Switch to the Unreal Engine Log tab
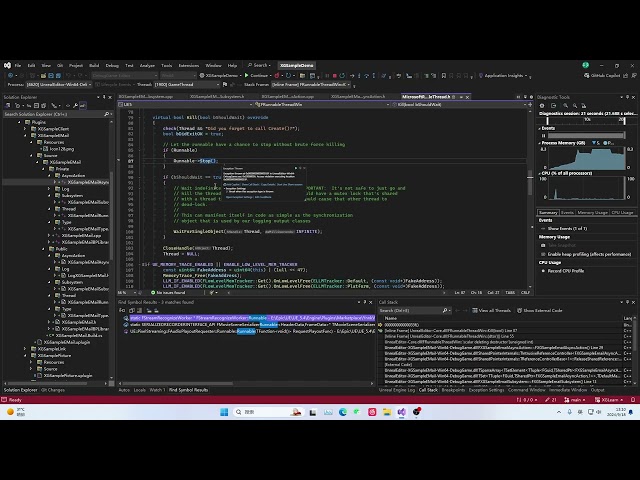 (397, 390)
